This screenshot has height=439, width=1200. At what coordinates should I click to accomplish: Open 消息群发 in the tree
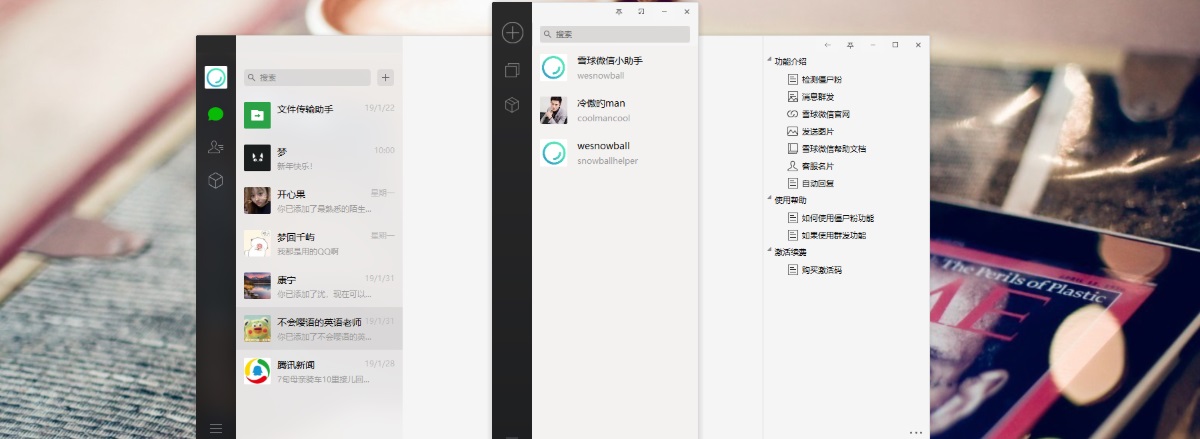tap(817, 96)
